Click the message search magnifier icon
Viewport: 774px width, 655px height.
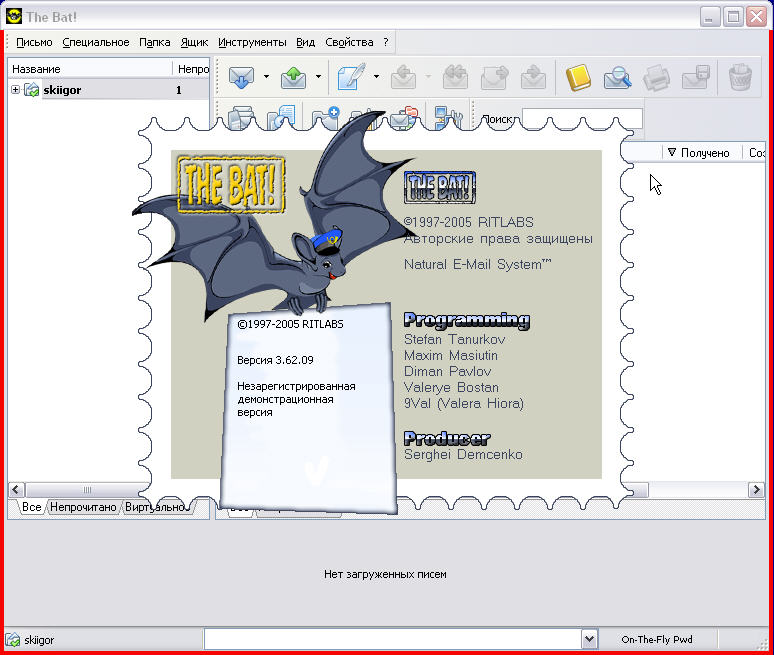(x=617, y=77)
